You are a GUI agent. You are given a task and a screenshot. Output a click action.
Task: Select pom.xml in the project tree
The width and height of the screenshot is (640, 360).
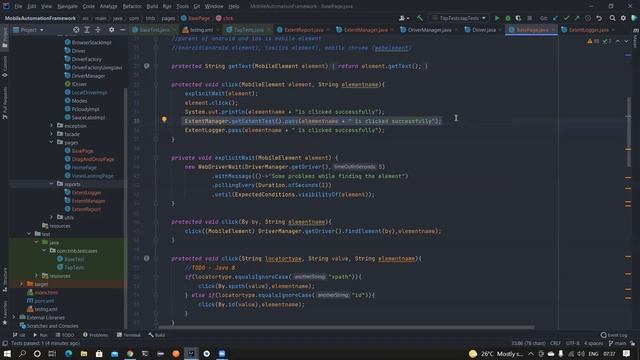point(44,301)
